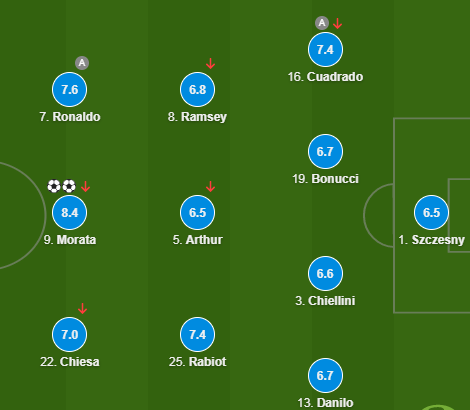Click the substitution arrow beside Morata's goal icons
The width and height of the screenshot is (470, 410).
pos(86,186)
